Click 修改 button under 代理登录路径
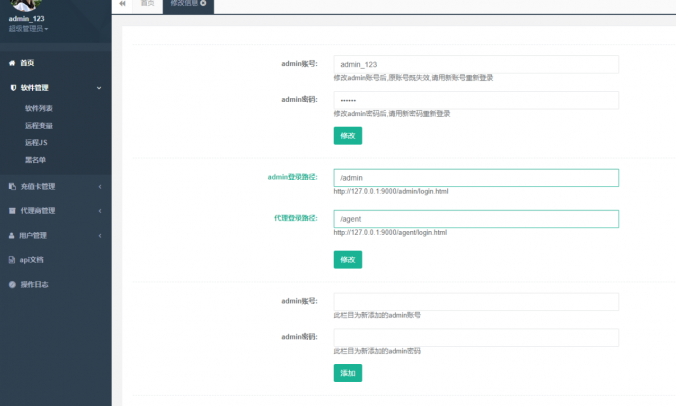Image resolution: width=676 pixels, height=406 pixels. click(x=348, y=259)
